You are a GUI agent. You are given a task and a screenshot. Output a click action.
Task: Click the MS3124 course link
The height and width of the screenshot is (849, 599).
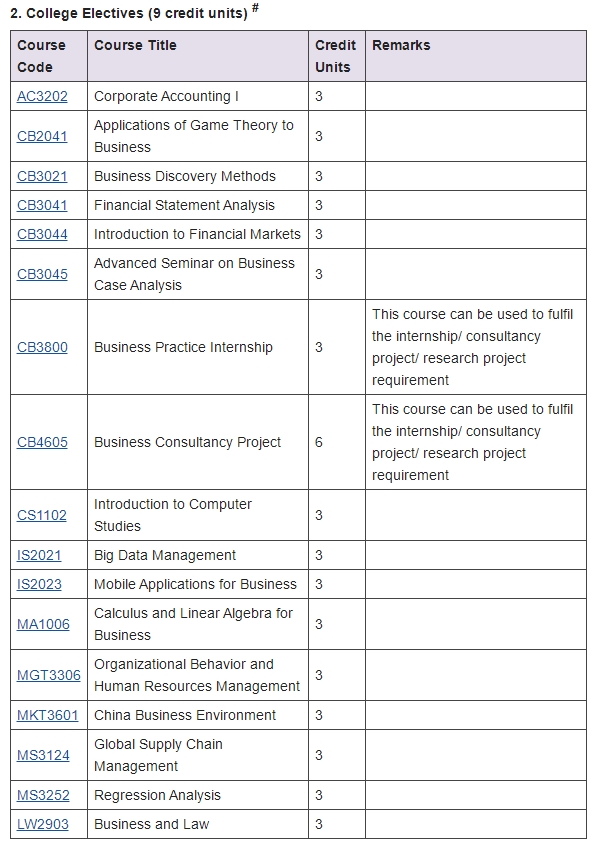coord(43,755)
